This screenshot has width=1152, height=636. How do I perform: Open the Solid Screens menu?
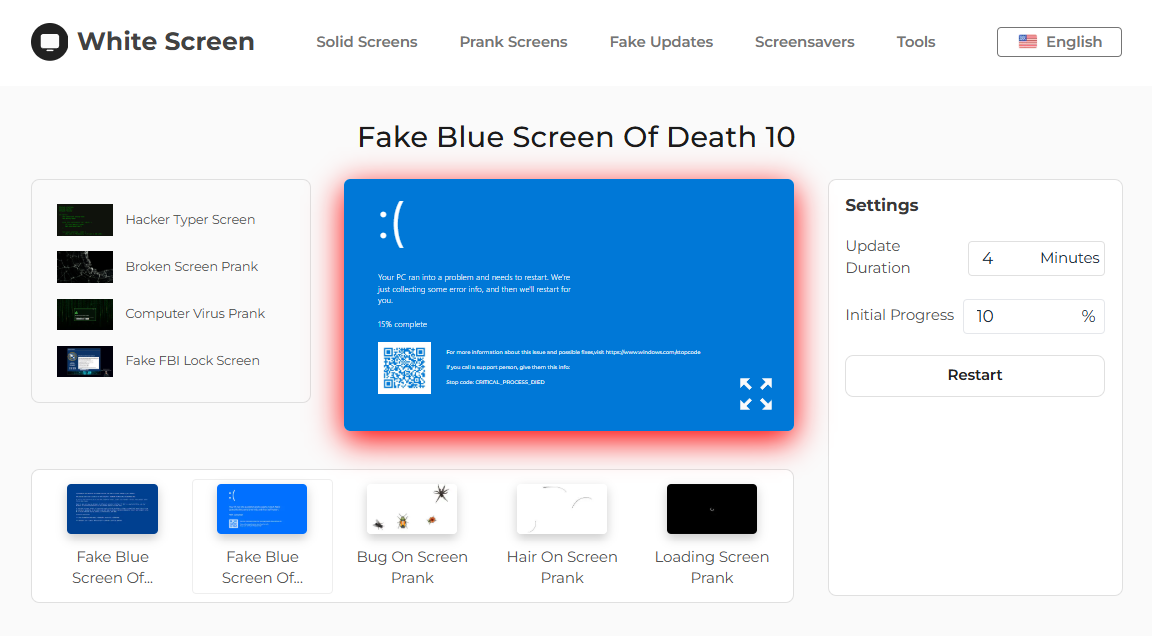coord(367,42)
